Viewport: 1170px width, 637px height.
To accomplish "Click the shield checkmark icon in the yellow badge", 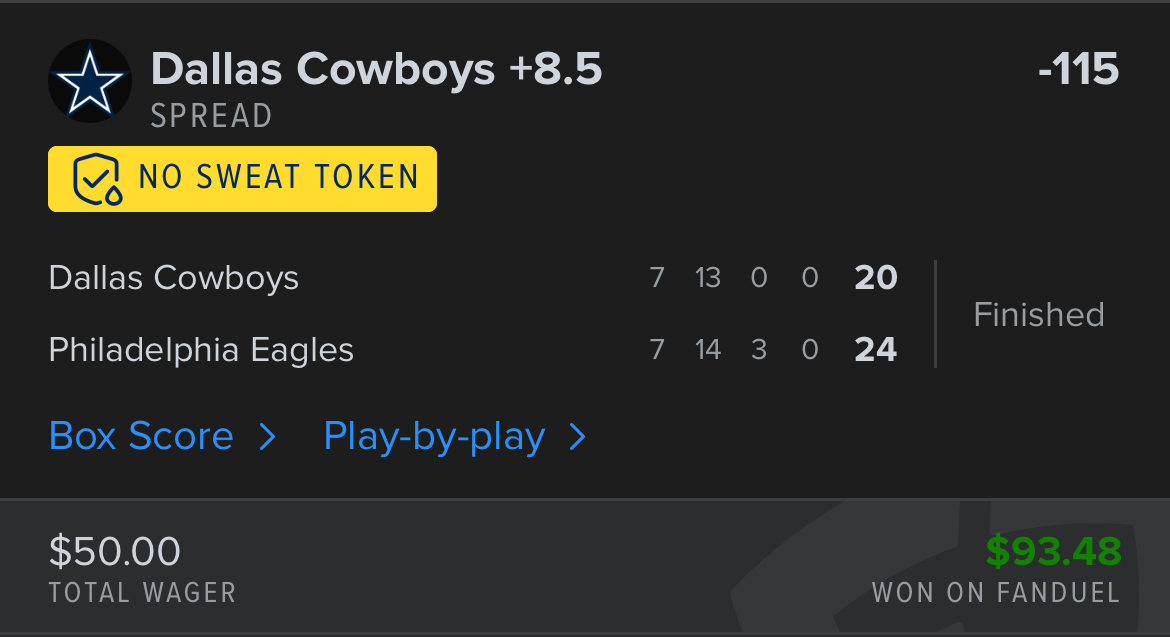I will pyautogui.click(x=96, y=179).
